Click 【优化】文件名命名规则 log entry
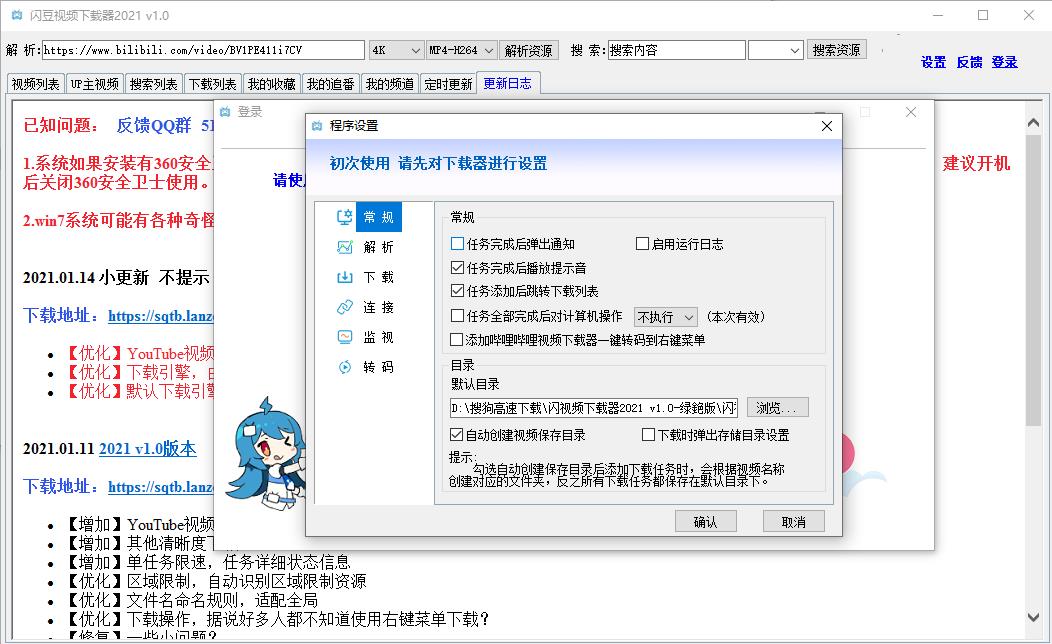 191,600
